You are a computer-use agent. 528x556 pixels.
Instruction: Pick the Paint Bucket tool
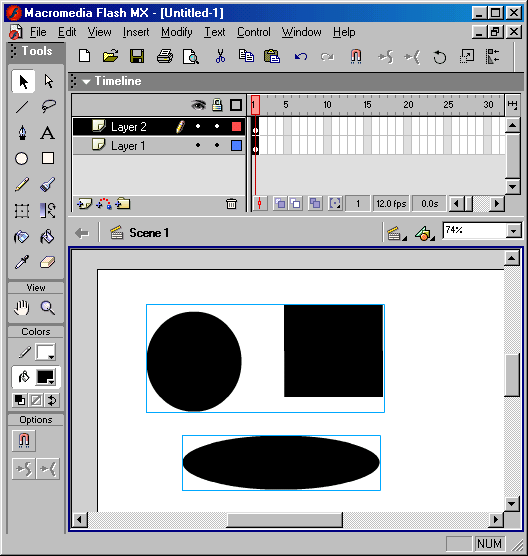[x=48, y=237]
